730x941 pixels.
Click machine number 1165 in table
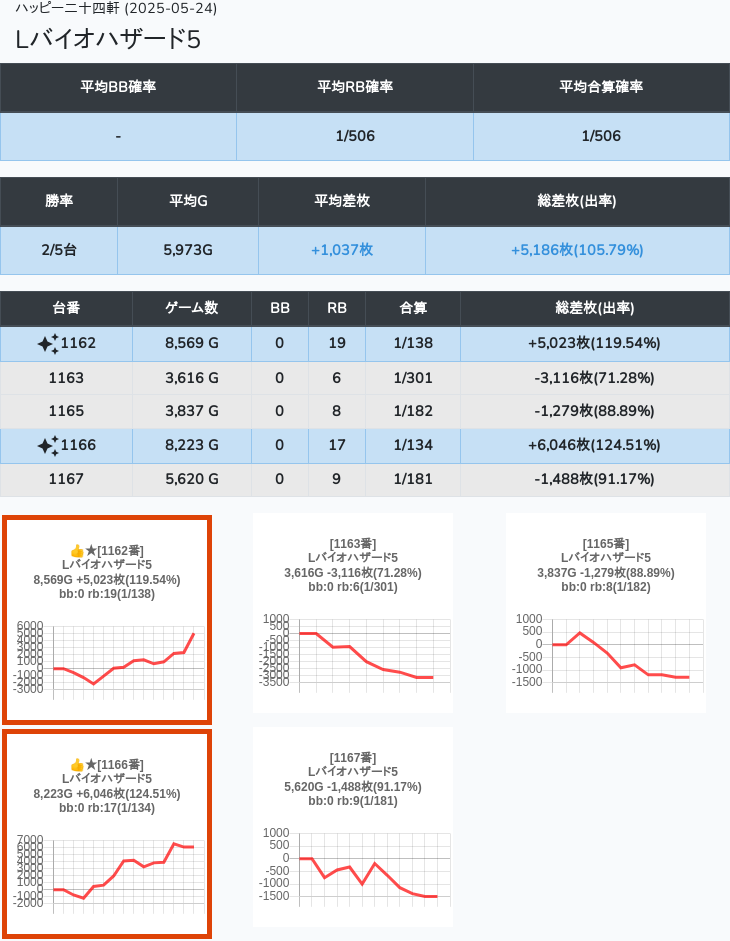[x=66, y=411]
